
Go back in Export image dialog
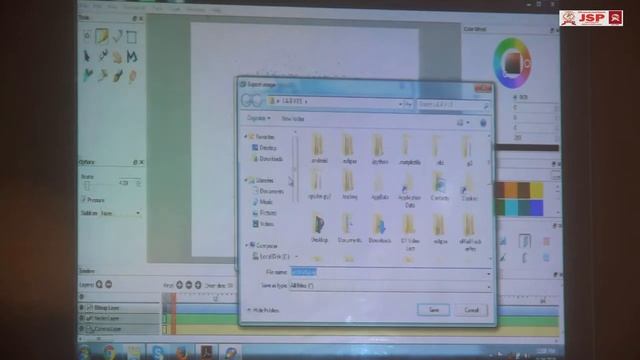coord(247,100)
